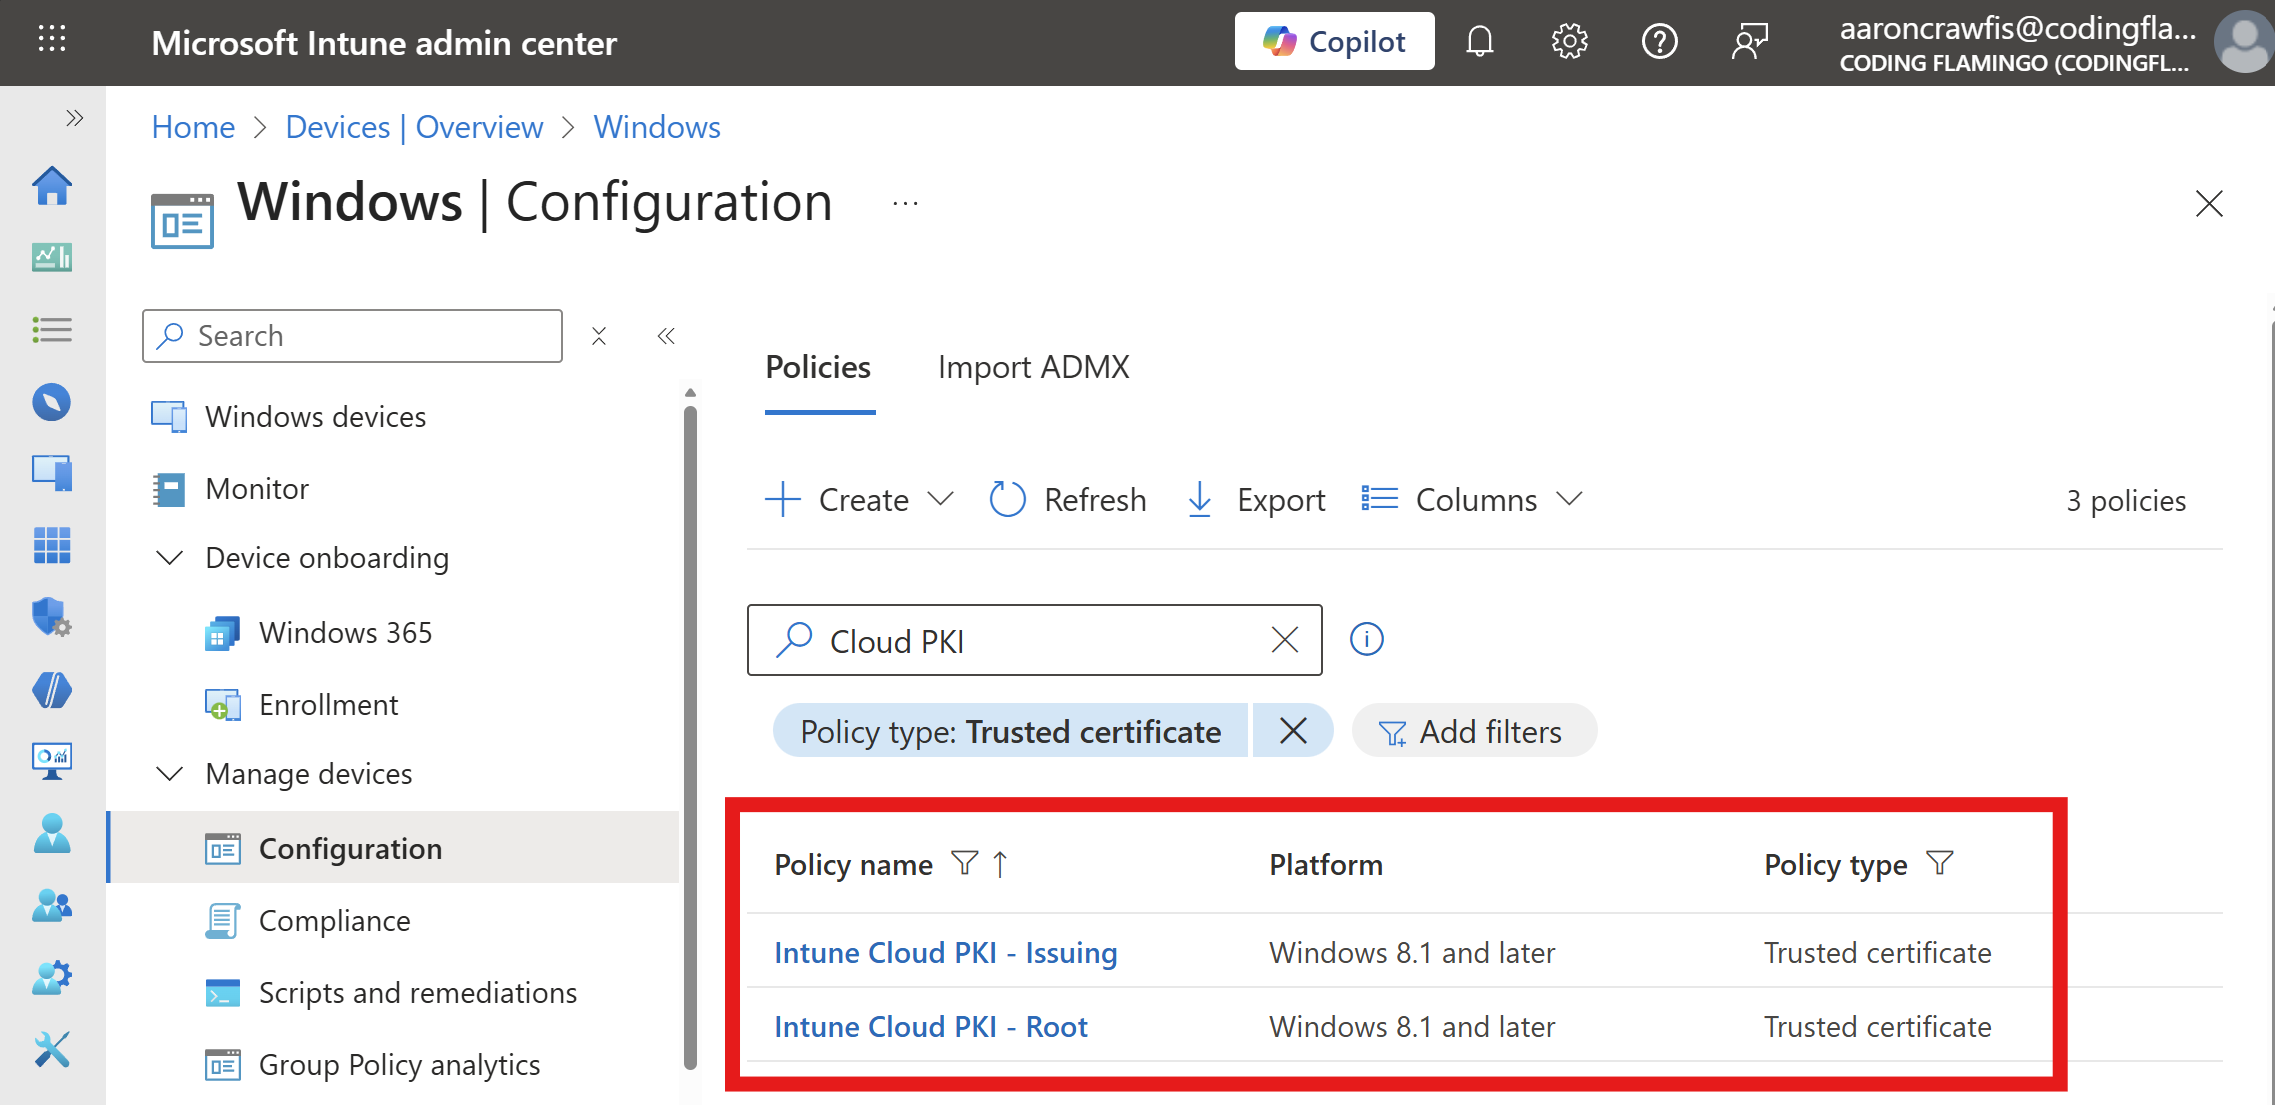
Task: Open the settings gear in the top bar
Action: click(x=1568, y=41)
